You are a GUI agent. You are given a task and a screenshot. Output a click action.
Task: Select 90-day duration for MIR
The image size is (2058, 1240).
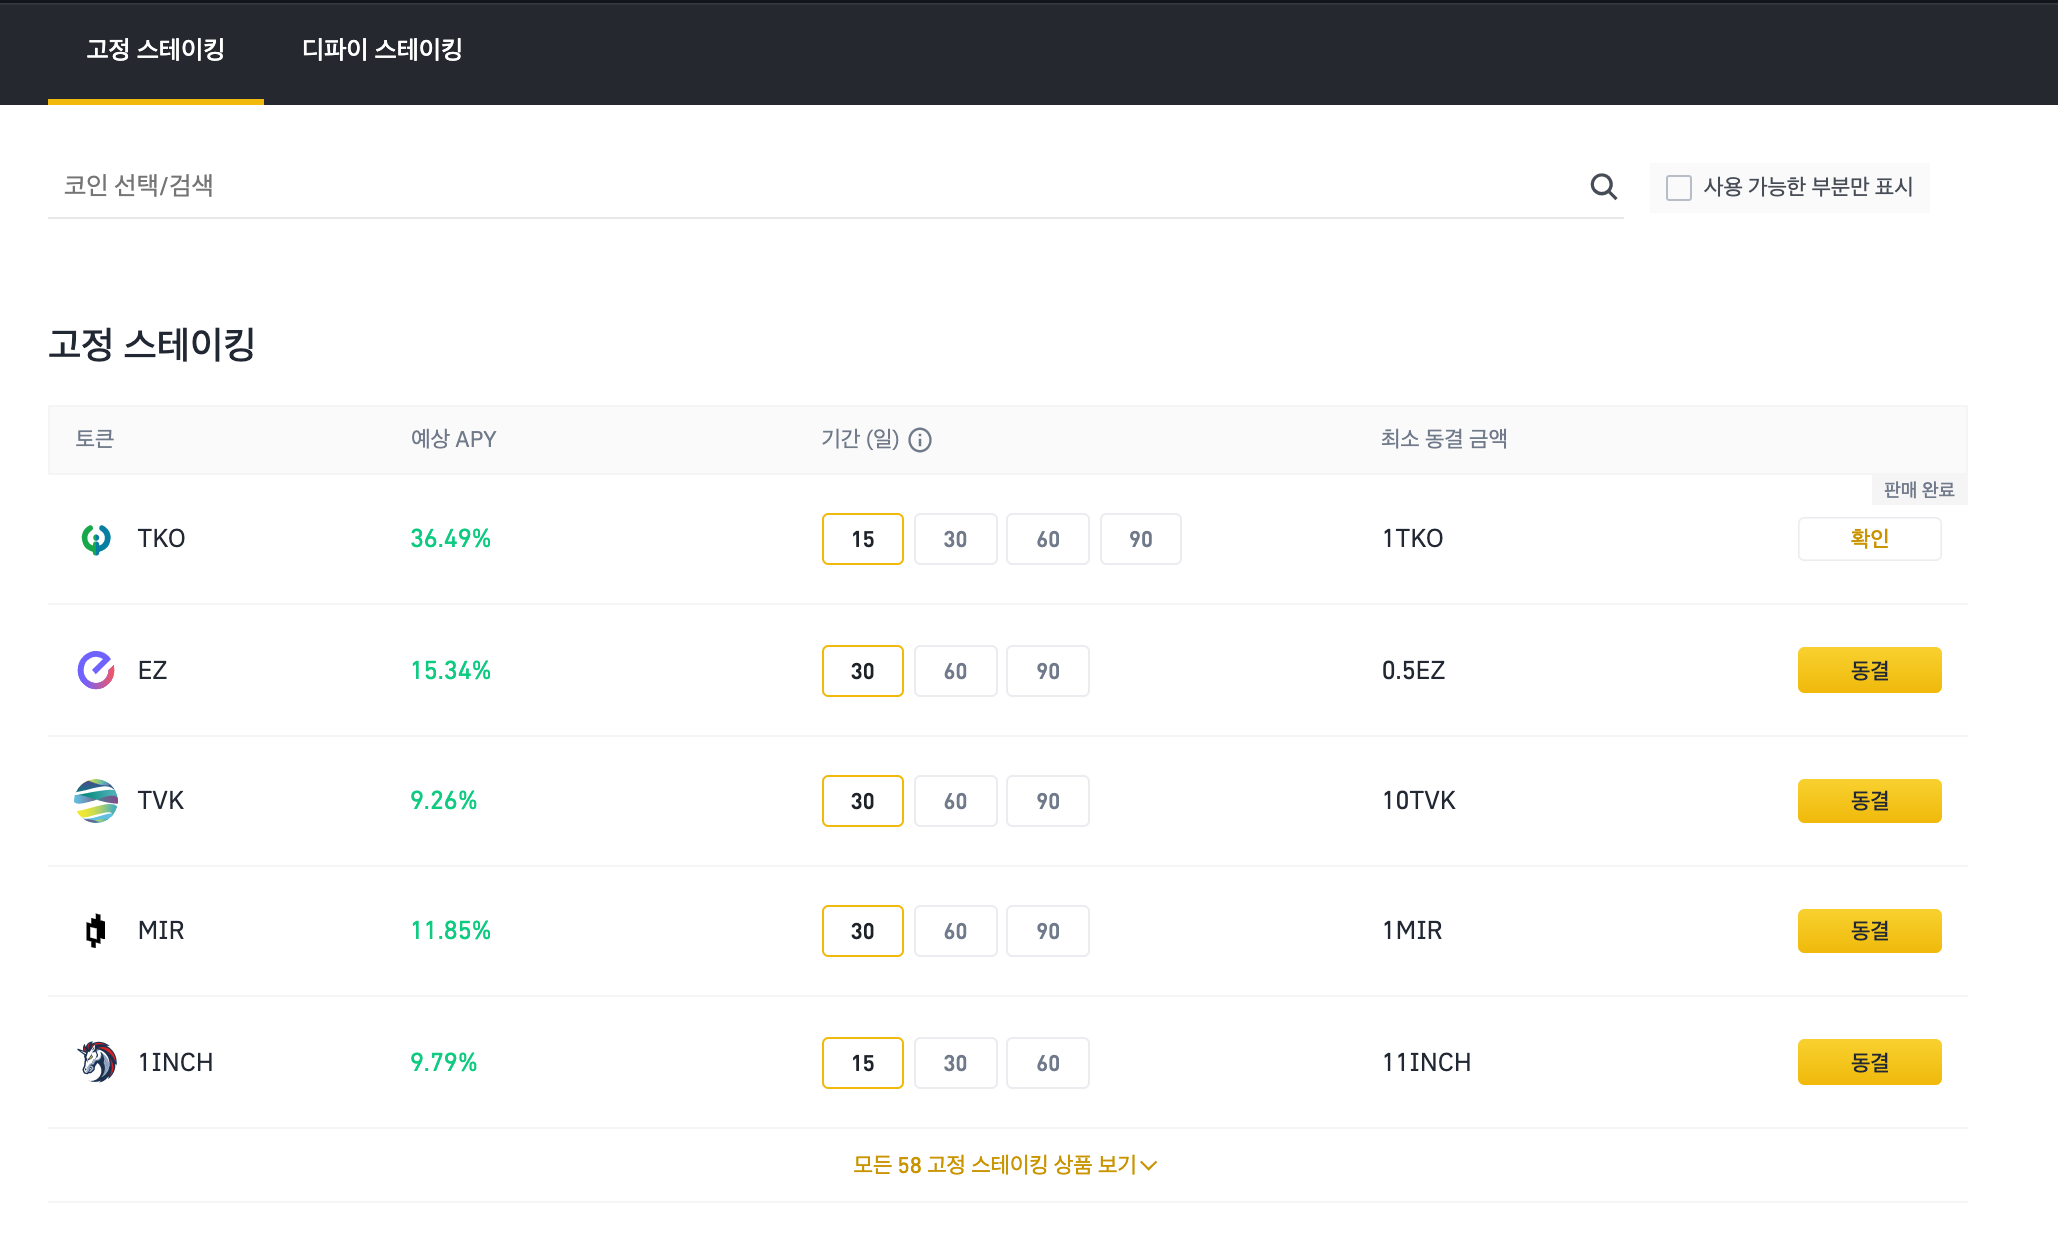coord(1047,931)
